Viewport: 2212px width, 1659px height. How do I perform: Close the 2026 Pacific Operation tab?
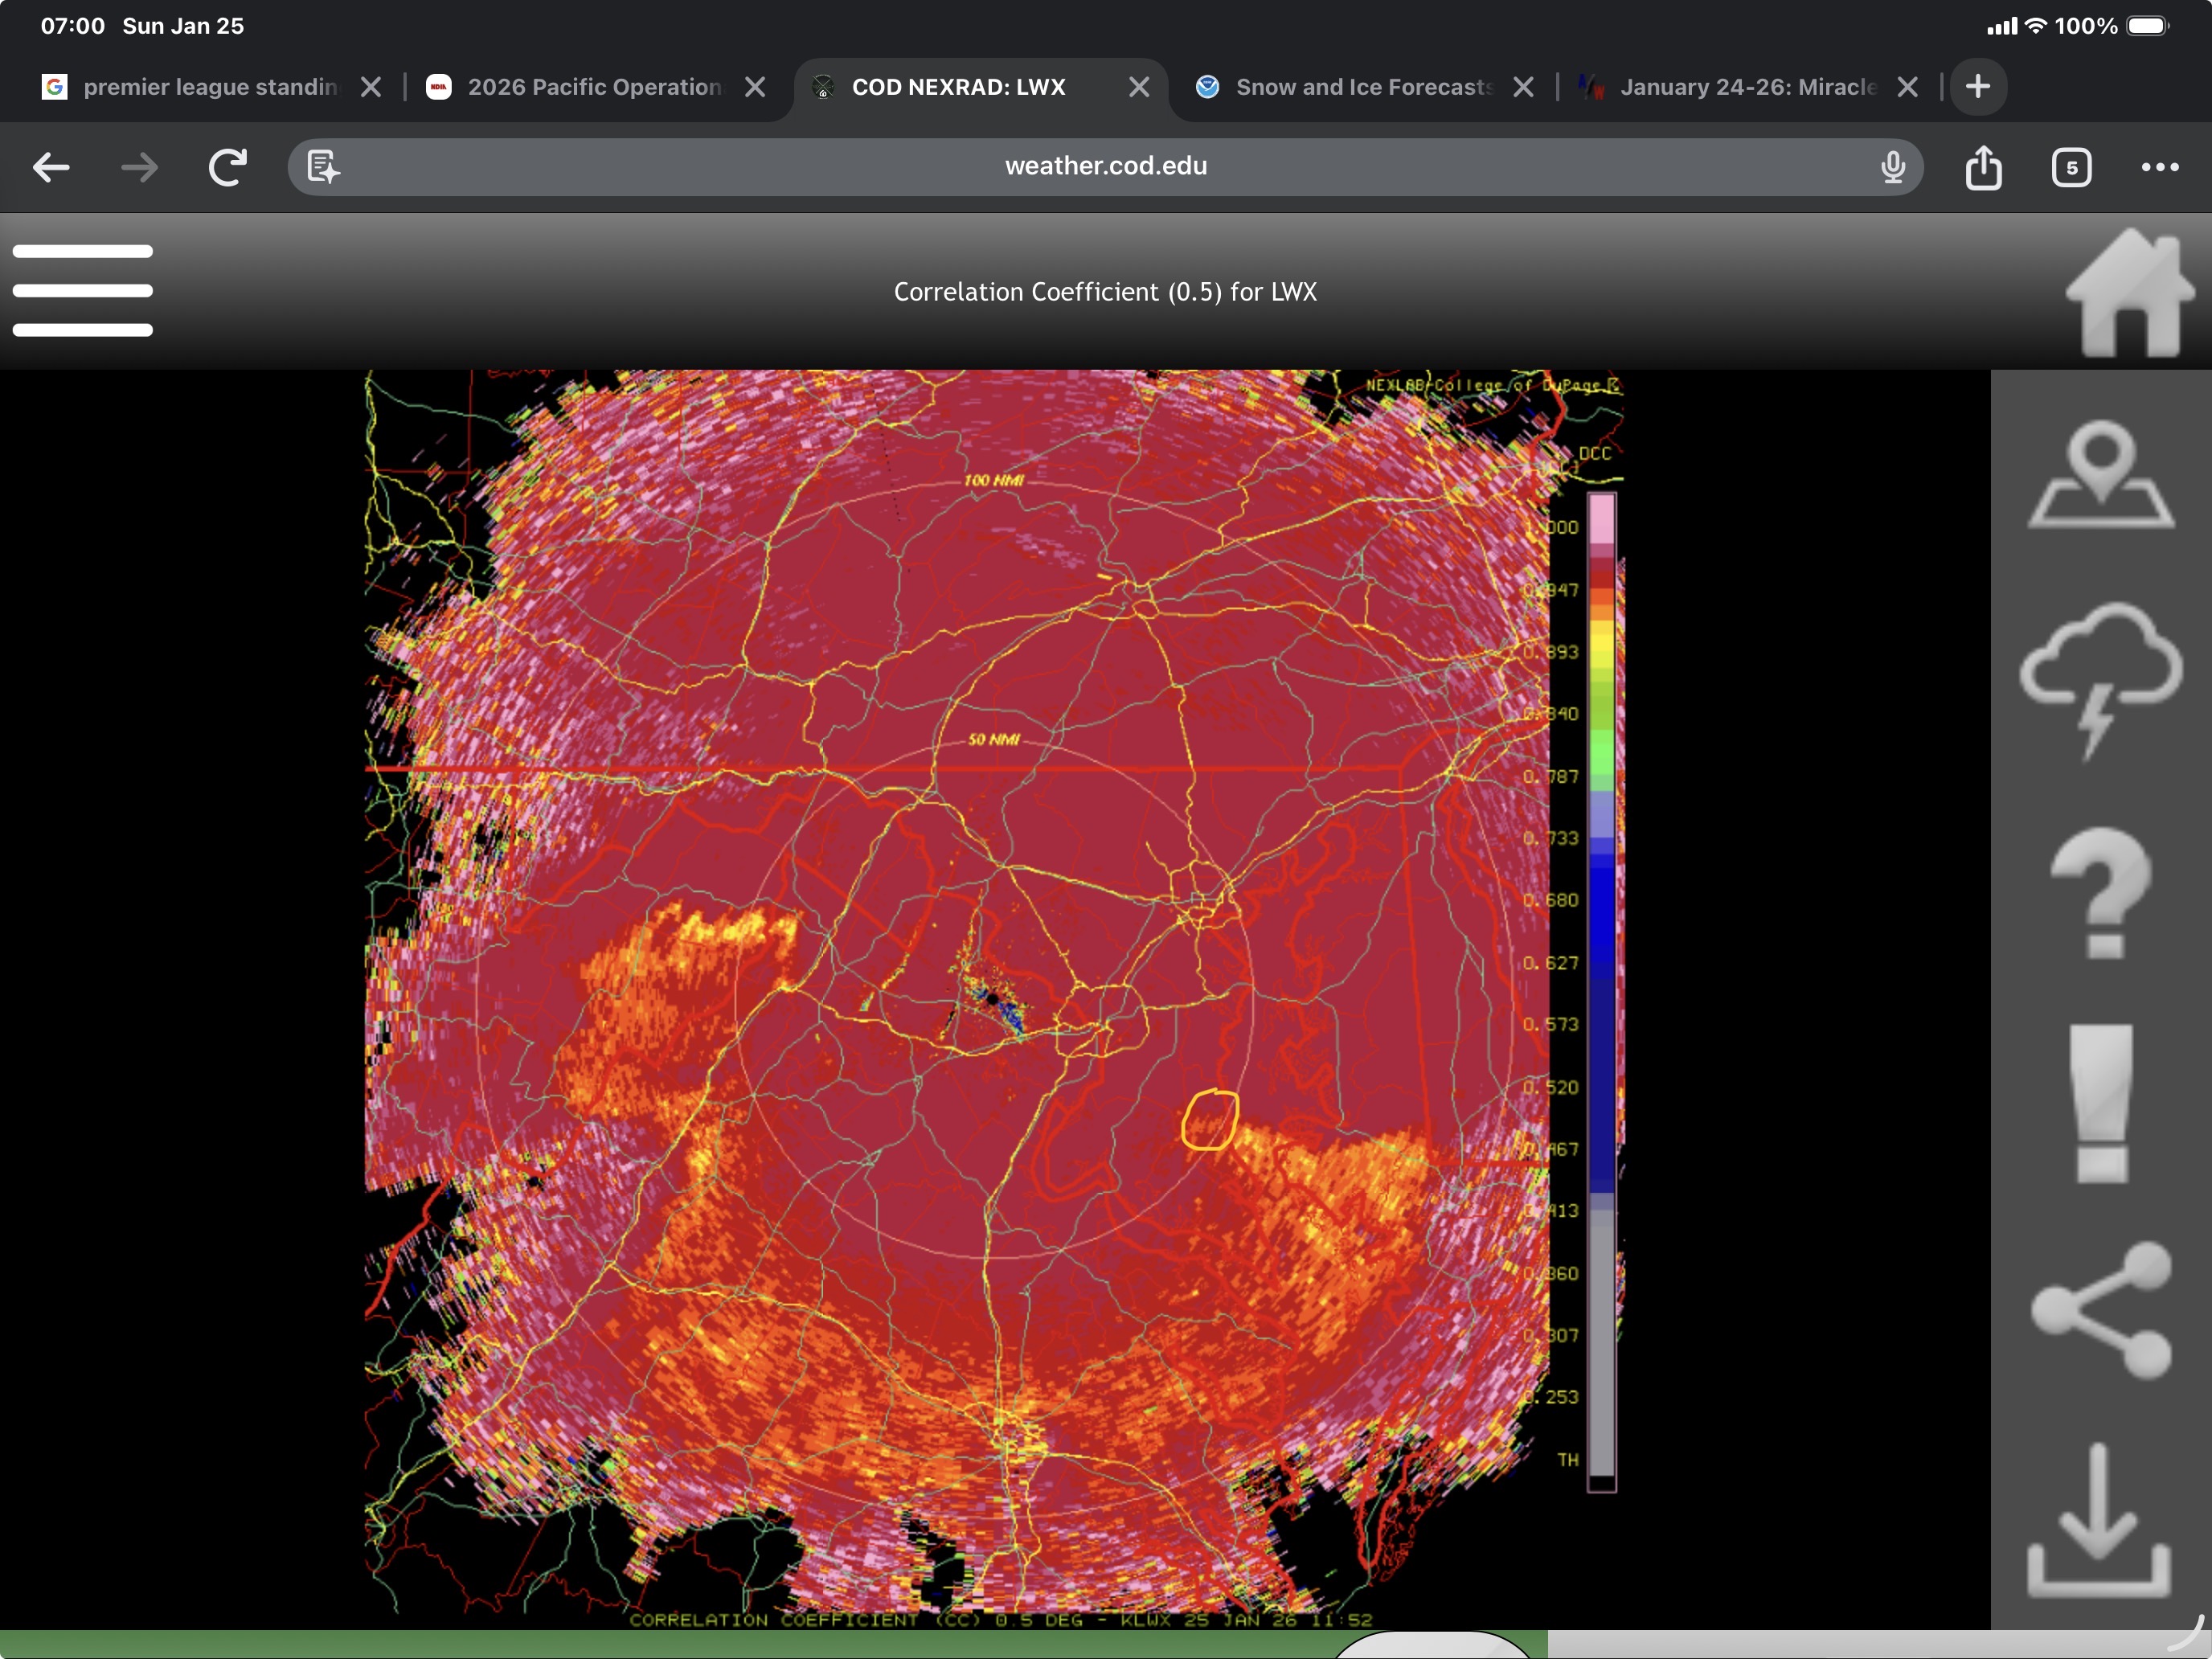756,87
